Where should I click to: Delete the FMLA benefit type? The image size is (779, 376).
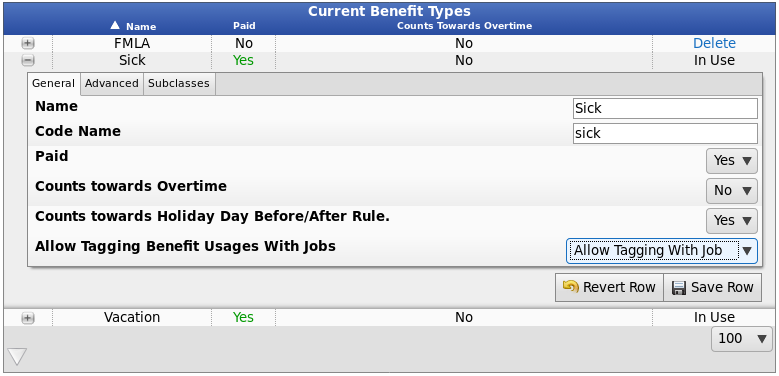click(x=714, y=44)
